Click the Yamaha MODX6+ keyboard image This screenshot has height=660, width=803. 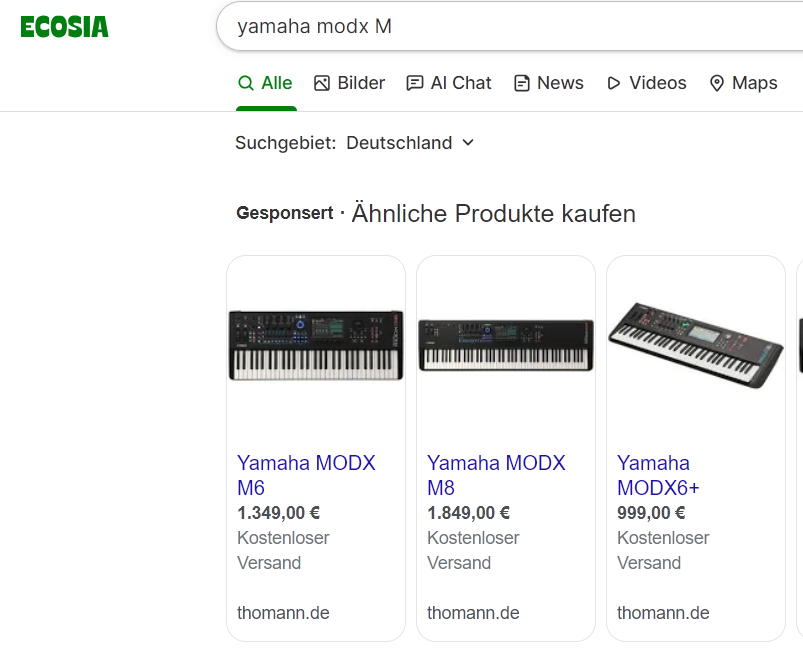click(x=696, y=343)
